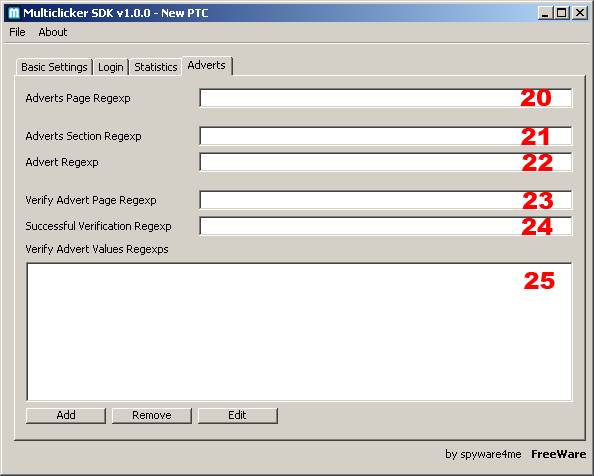The height and width of the screenshot is (476, 594).
Task: Focus the Adverts Page Regexp field
Action: tap(386, 98)
